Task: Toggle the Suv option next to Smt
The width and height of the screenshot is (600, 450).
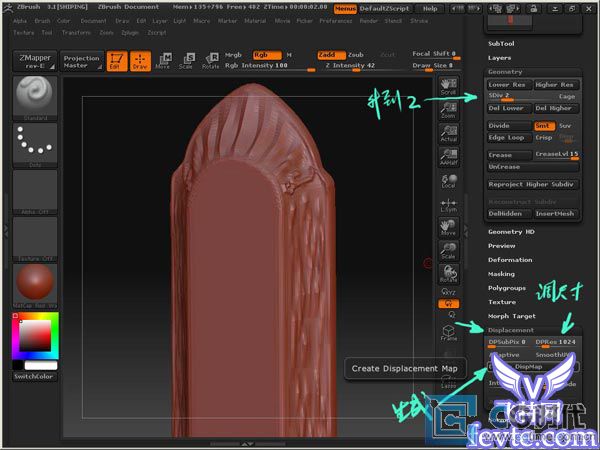Action: click(565, 126)
